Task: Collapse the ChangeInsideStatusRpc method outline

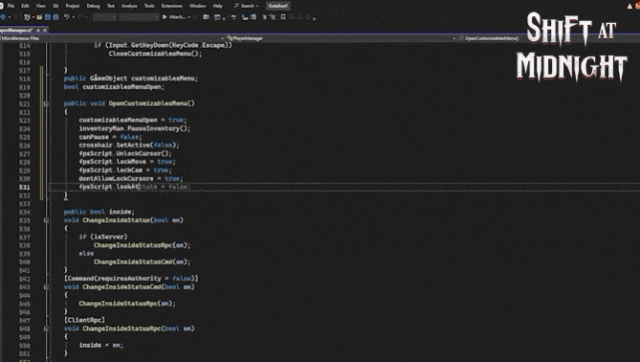Action: [x=46, y=329]
